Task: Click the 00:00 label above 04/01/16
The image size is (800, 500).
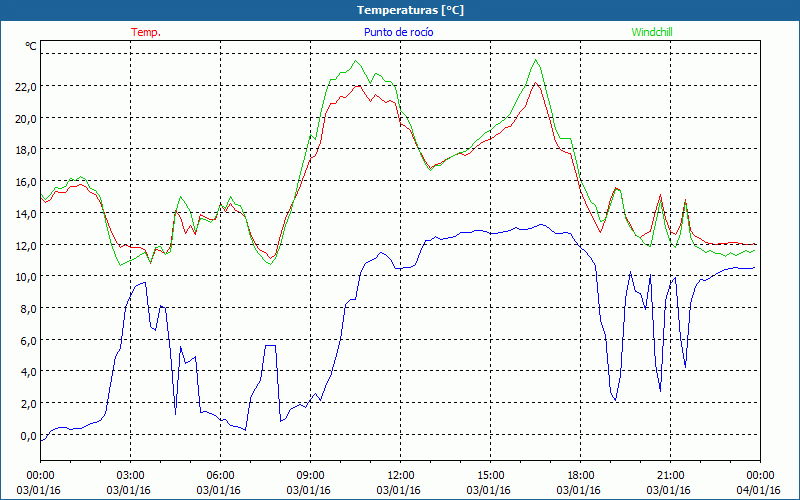Action: pyautogui.click(x=760, y=476)
